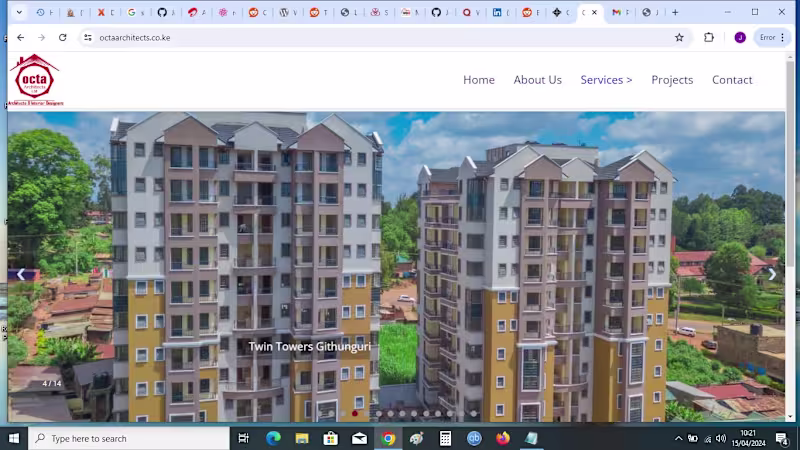Click the Chrome taskbar icon

pos(388,438)
